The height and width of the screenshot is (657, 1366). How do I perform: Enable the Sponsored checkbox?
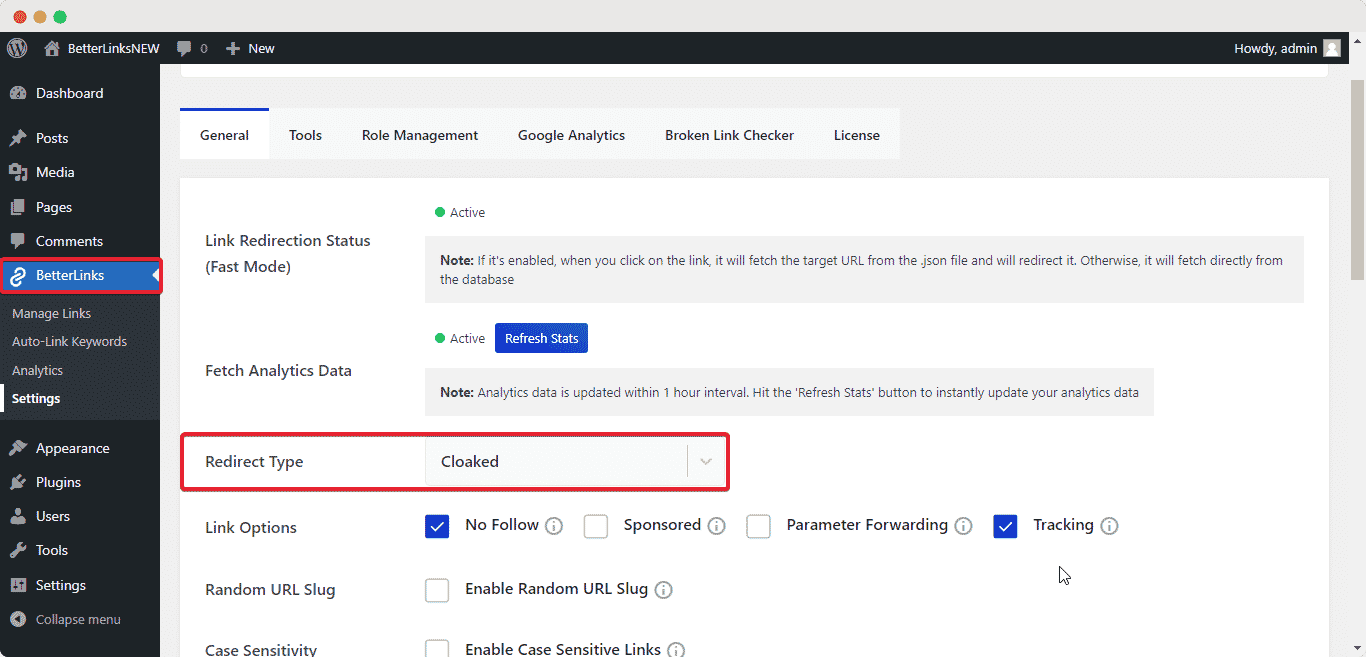pos(596,526)
